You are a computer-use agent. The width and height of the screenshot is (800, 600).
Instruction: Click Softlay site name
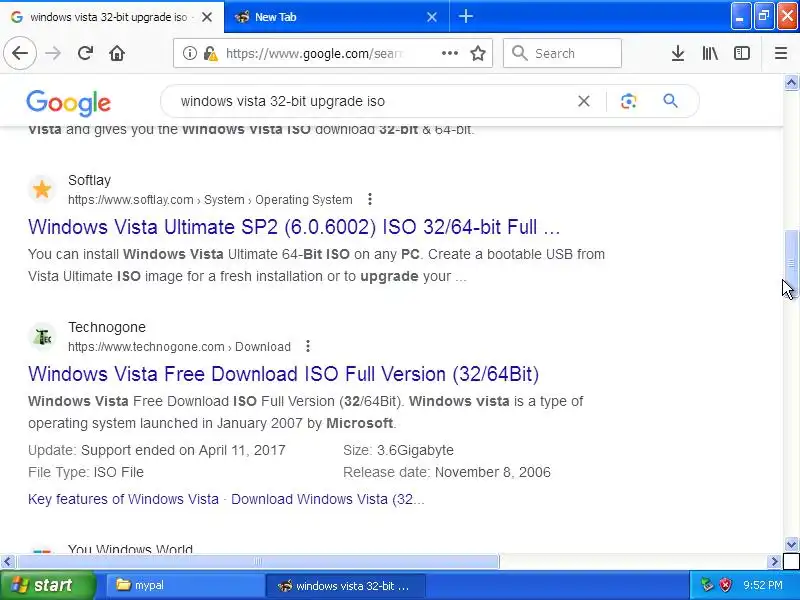[x=89, y=180]
